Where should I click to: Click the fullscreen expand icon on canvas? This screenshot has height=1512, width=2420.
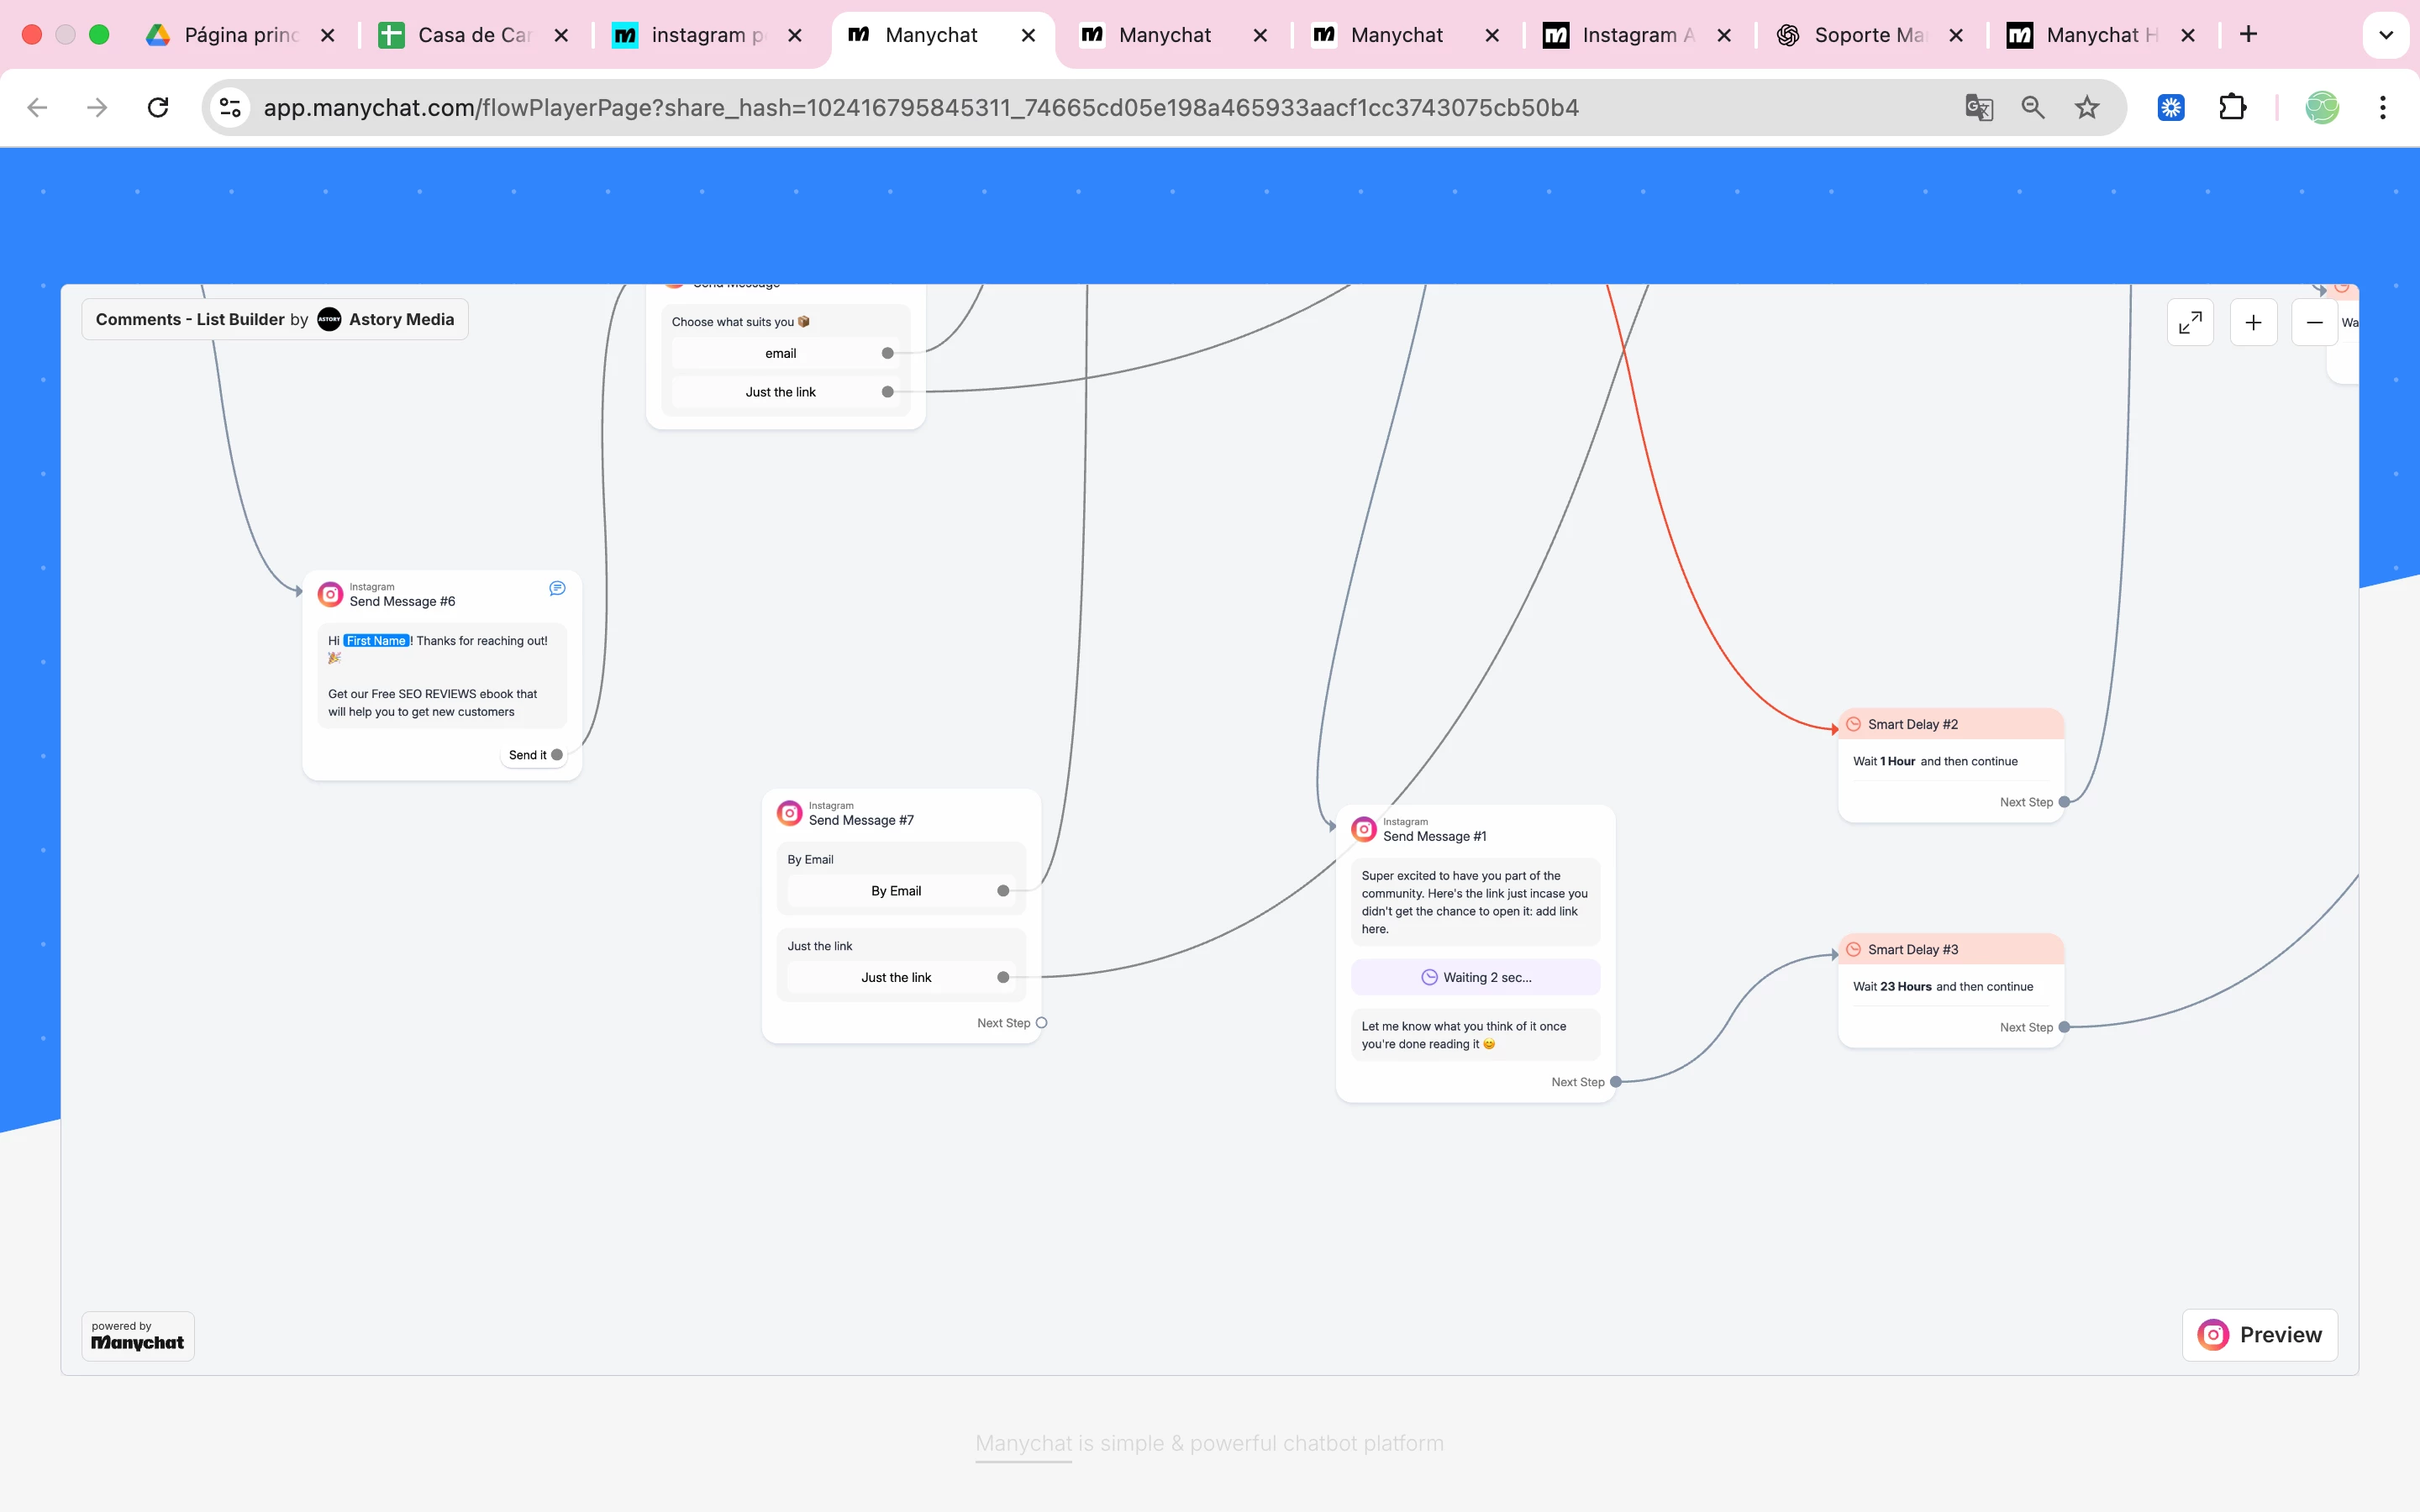(2189, 322)
